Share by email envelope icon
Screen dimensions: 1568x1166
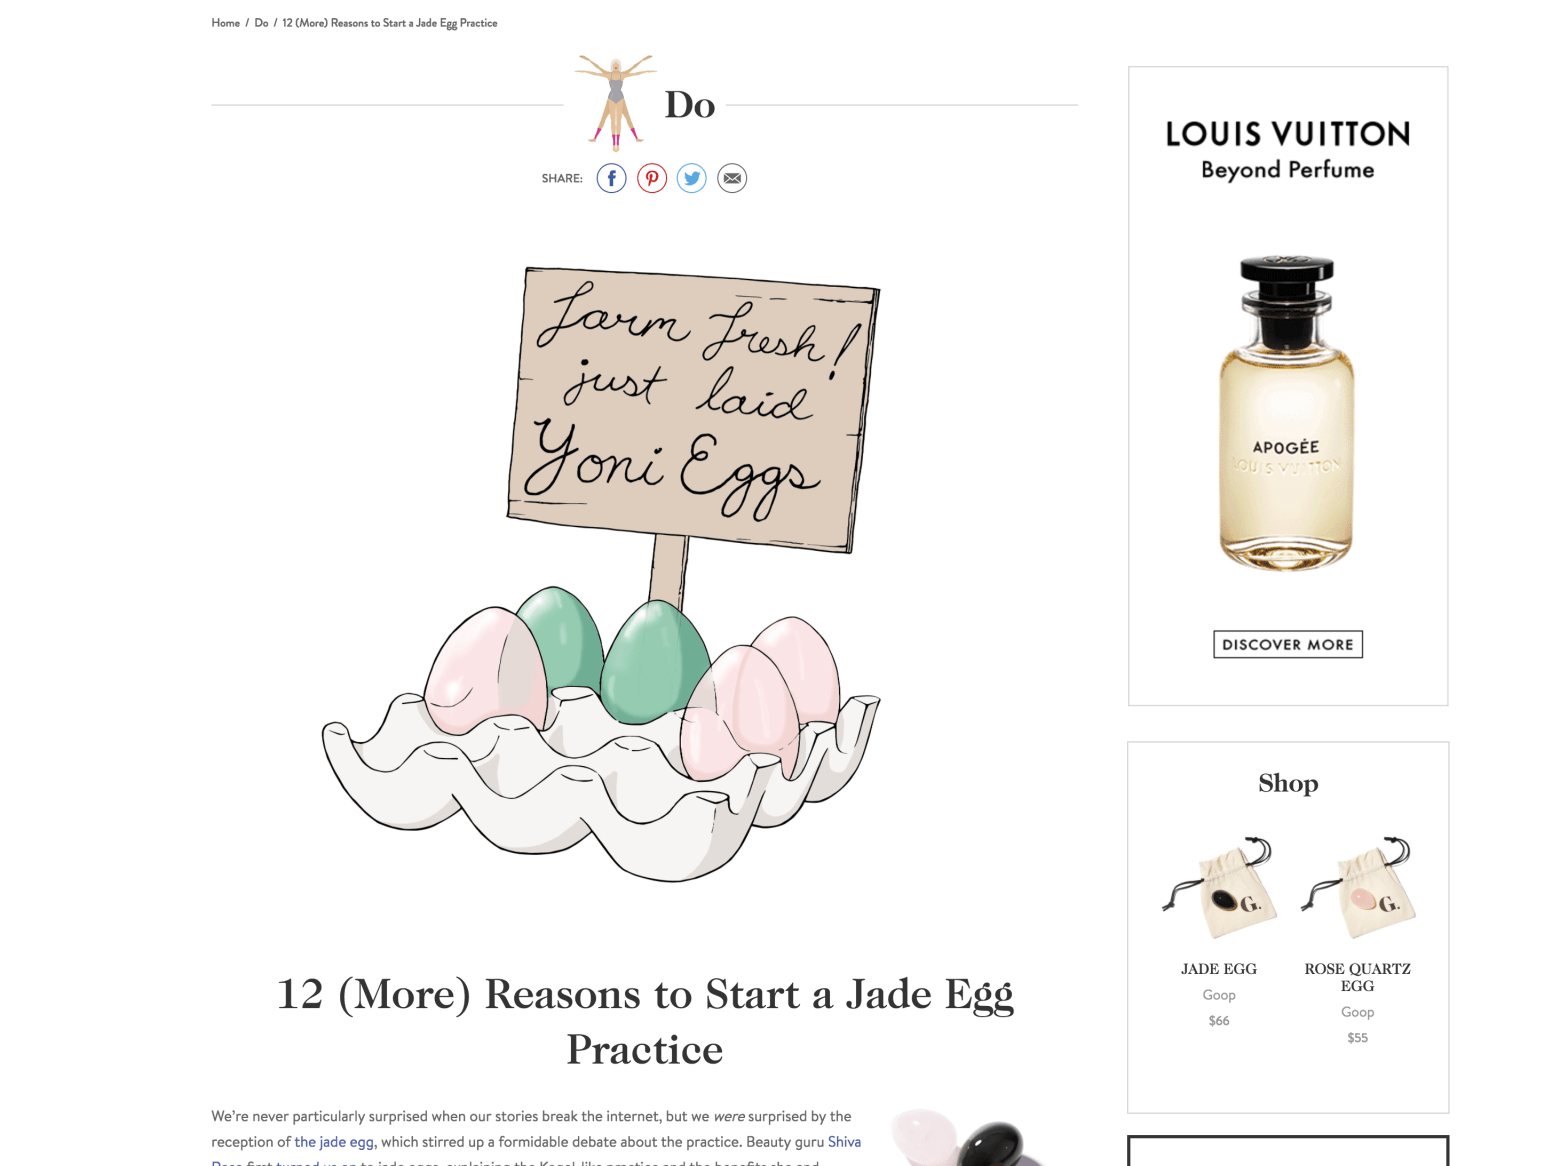732,178
